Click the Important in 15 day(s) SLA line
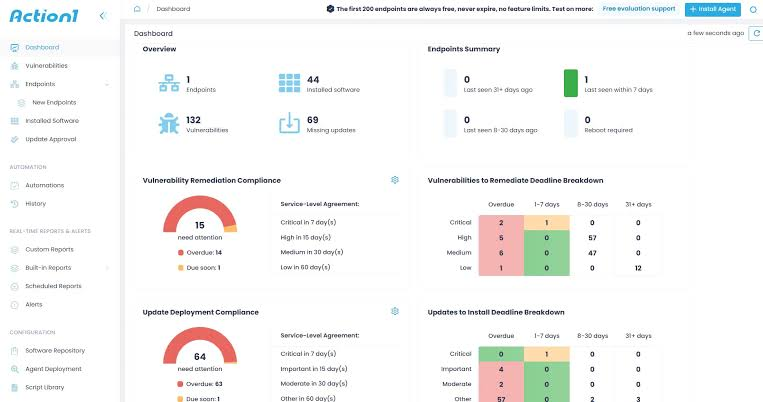This screenshot has width=763, height=402. click(314, 369)
